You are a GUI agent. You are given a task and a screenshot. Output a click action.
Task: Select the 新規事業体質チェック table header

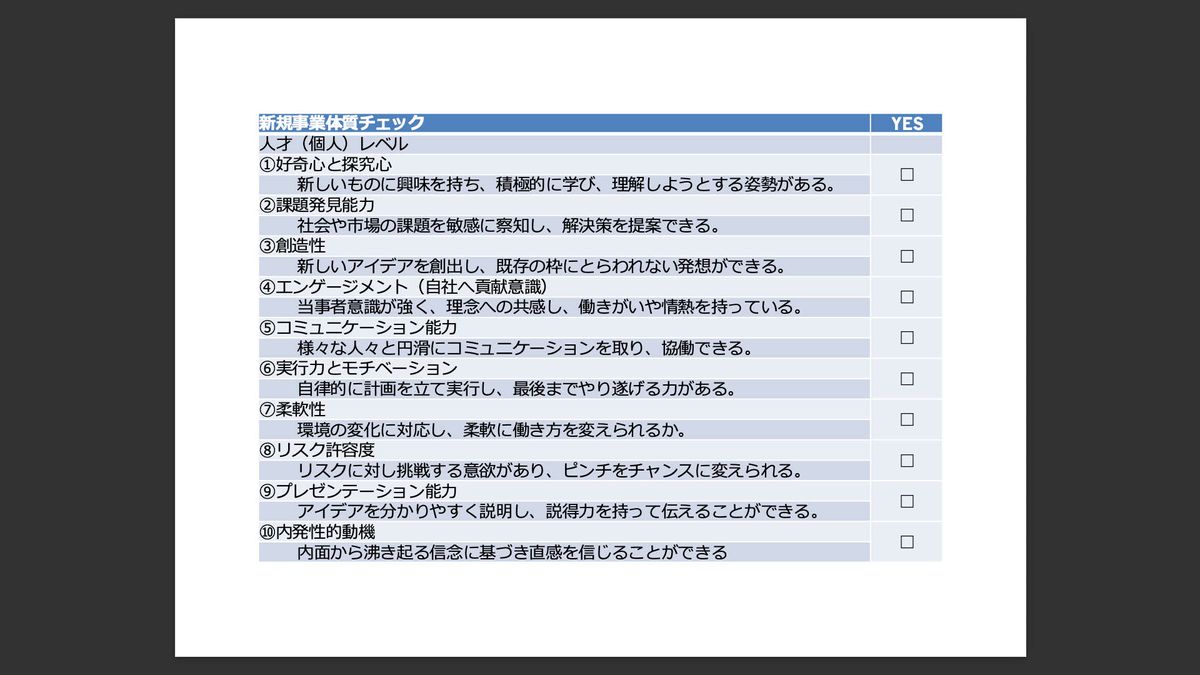click(x=342, y=124)
